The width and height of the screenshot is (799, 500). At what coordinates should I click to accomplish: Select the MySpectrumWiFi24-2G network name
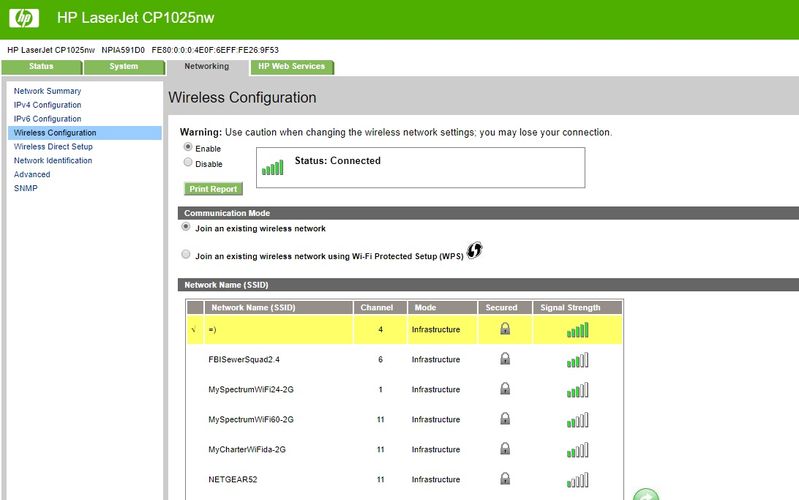click(251, 389)
